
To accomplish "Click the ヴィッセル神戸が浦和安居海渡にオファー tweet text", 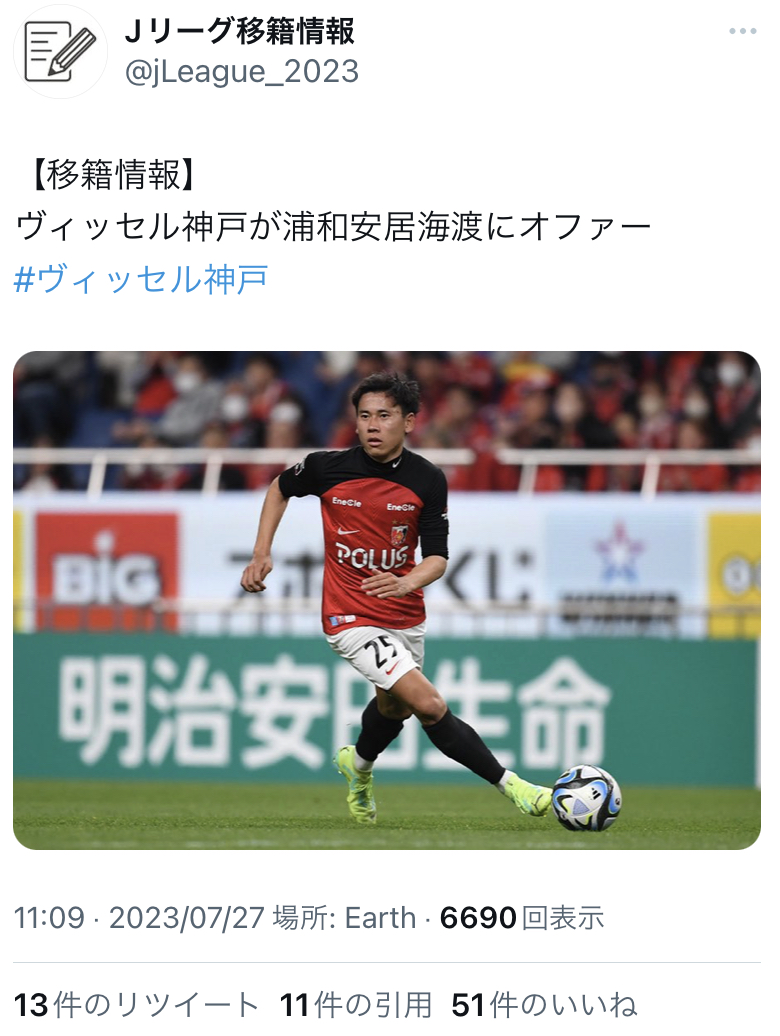I will pos(333,227).
